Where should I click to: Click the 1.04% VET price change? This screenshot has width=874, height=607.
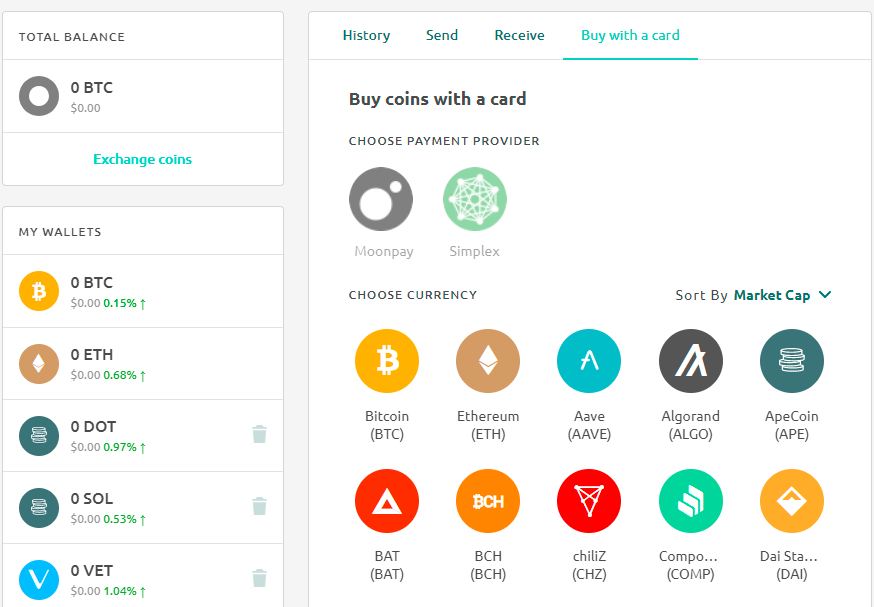[x=125, y=591]
